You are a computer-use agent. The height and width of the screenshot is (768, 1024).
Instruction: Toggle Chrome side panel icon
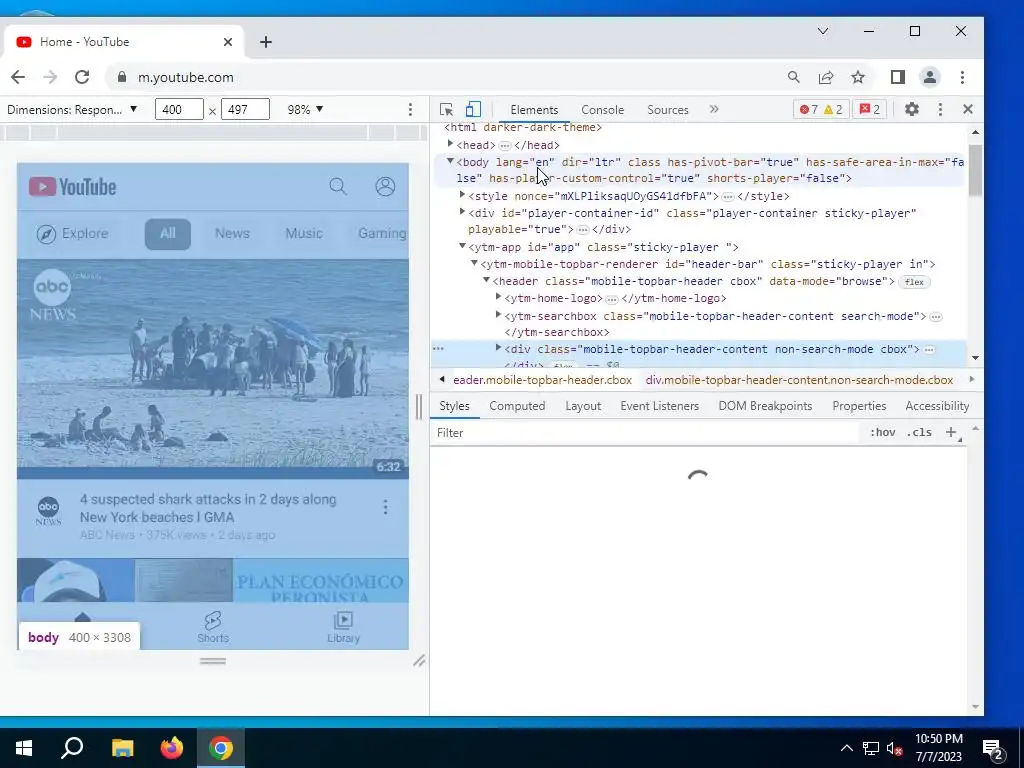coord(898,77)
